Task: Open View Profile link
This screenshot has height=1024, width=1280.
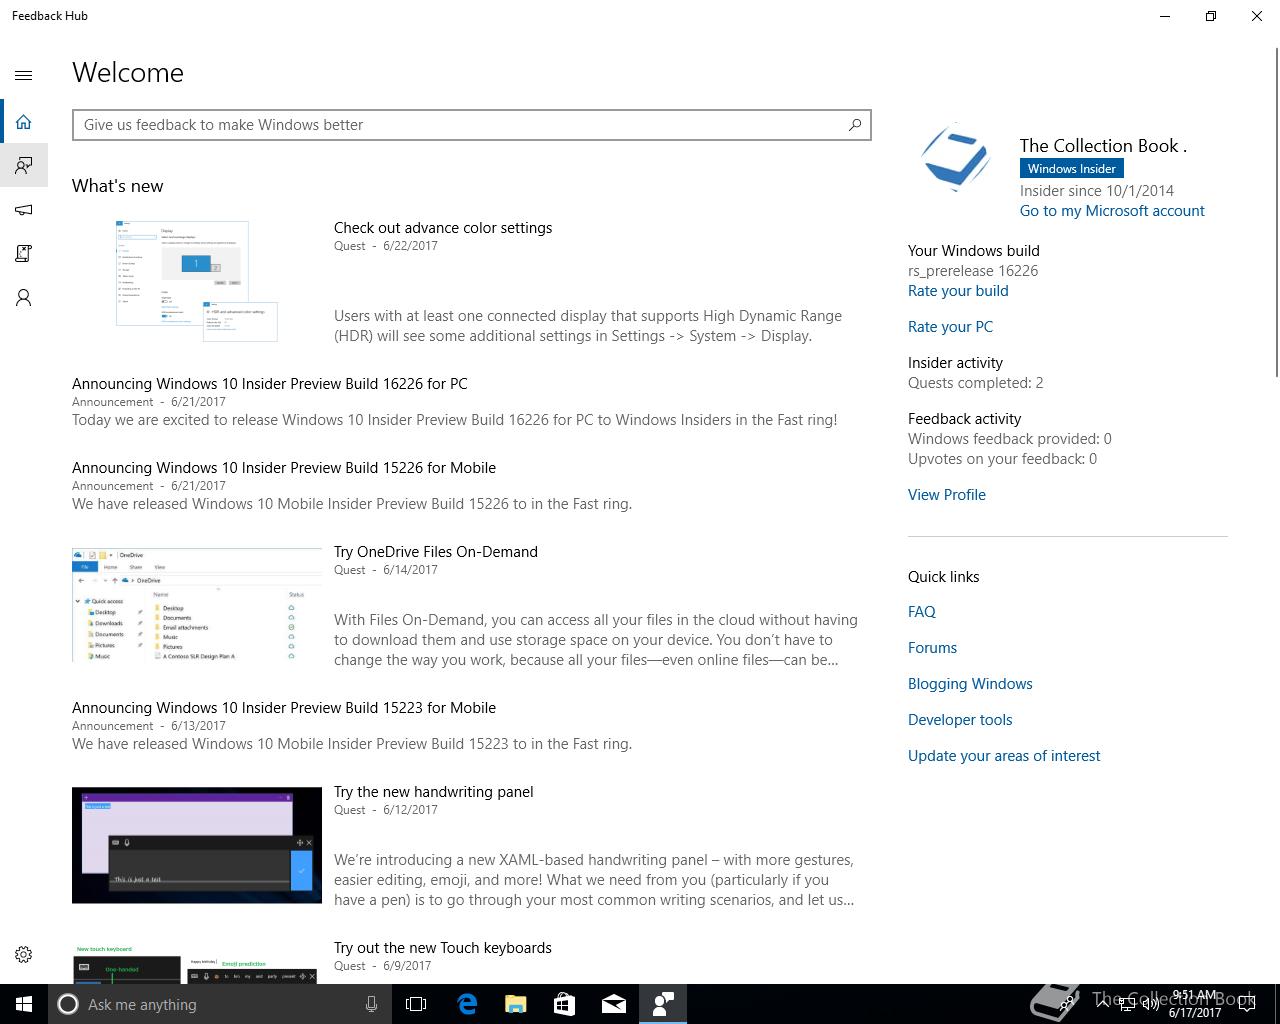Action: click(947, 495)
